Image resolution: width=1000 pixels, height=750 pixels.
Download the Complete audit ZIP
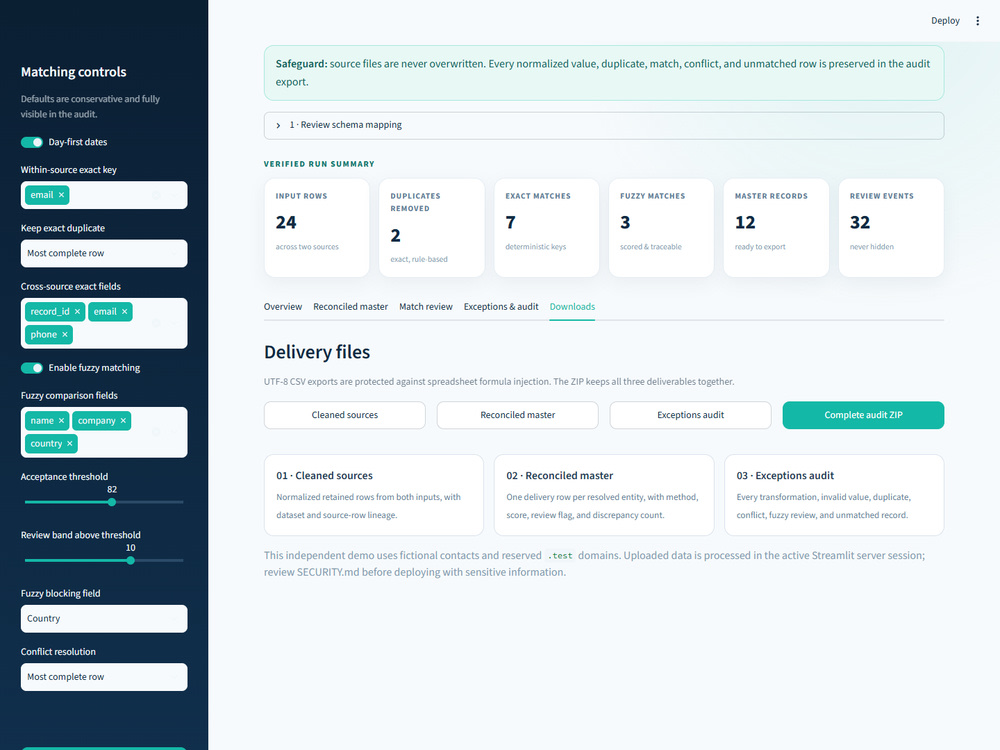pos(863,415)
